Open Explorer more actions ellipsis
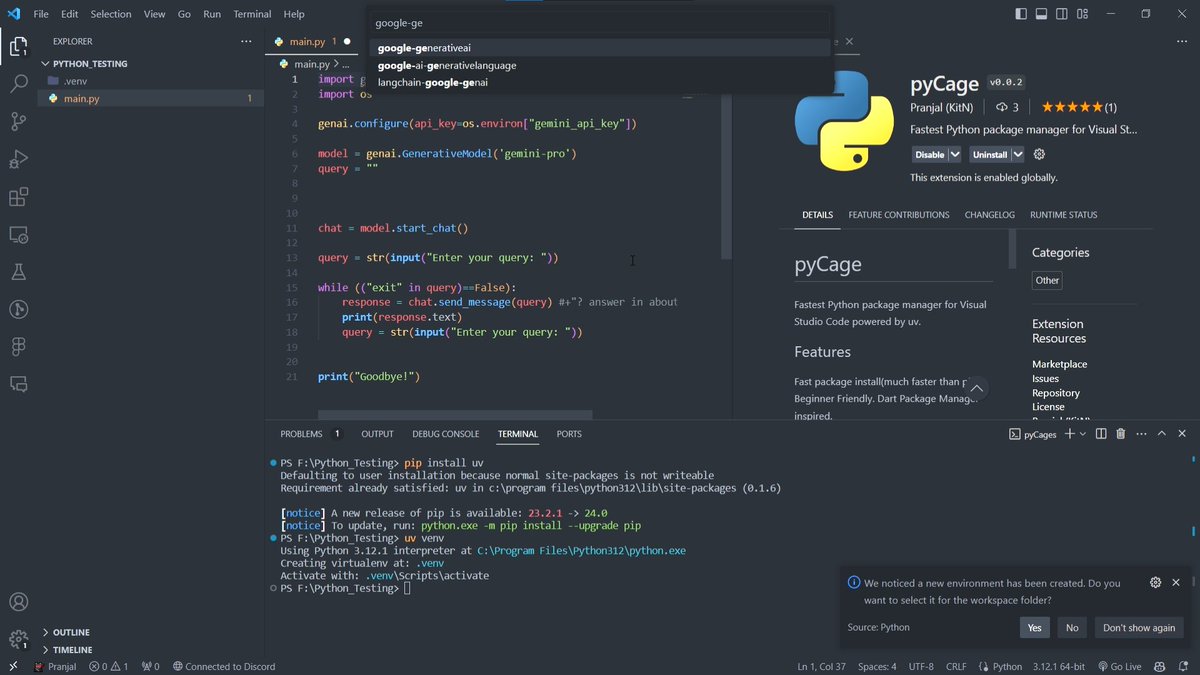 (246, 42)
